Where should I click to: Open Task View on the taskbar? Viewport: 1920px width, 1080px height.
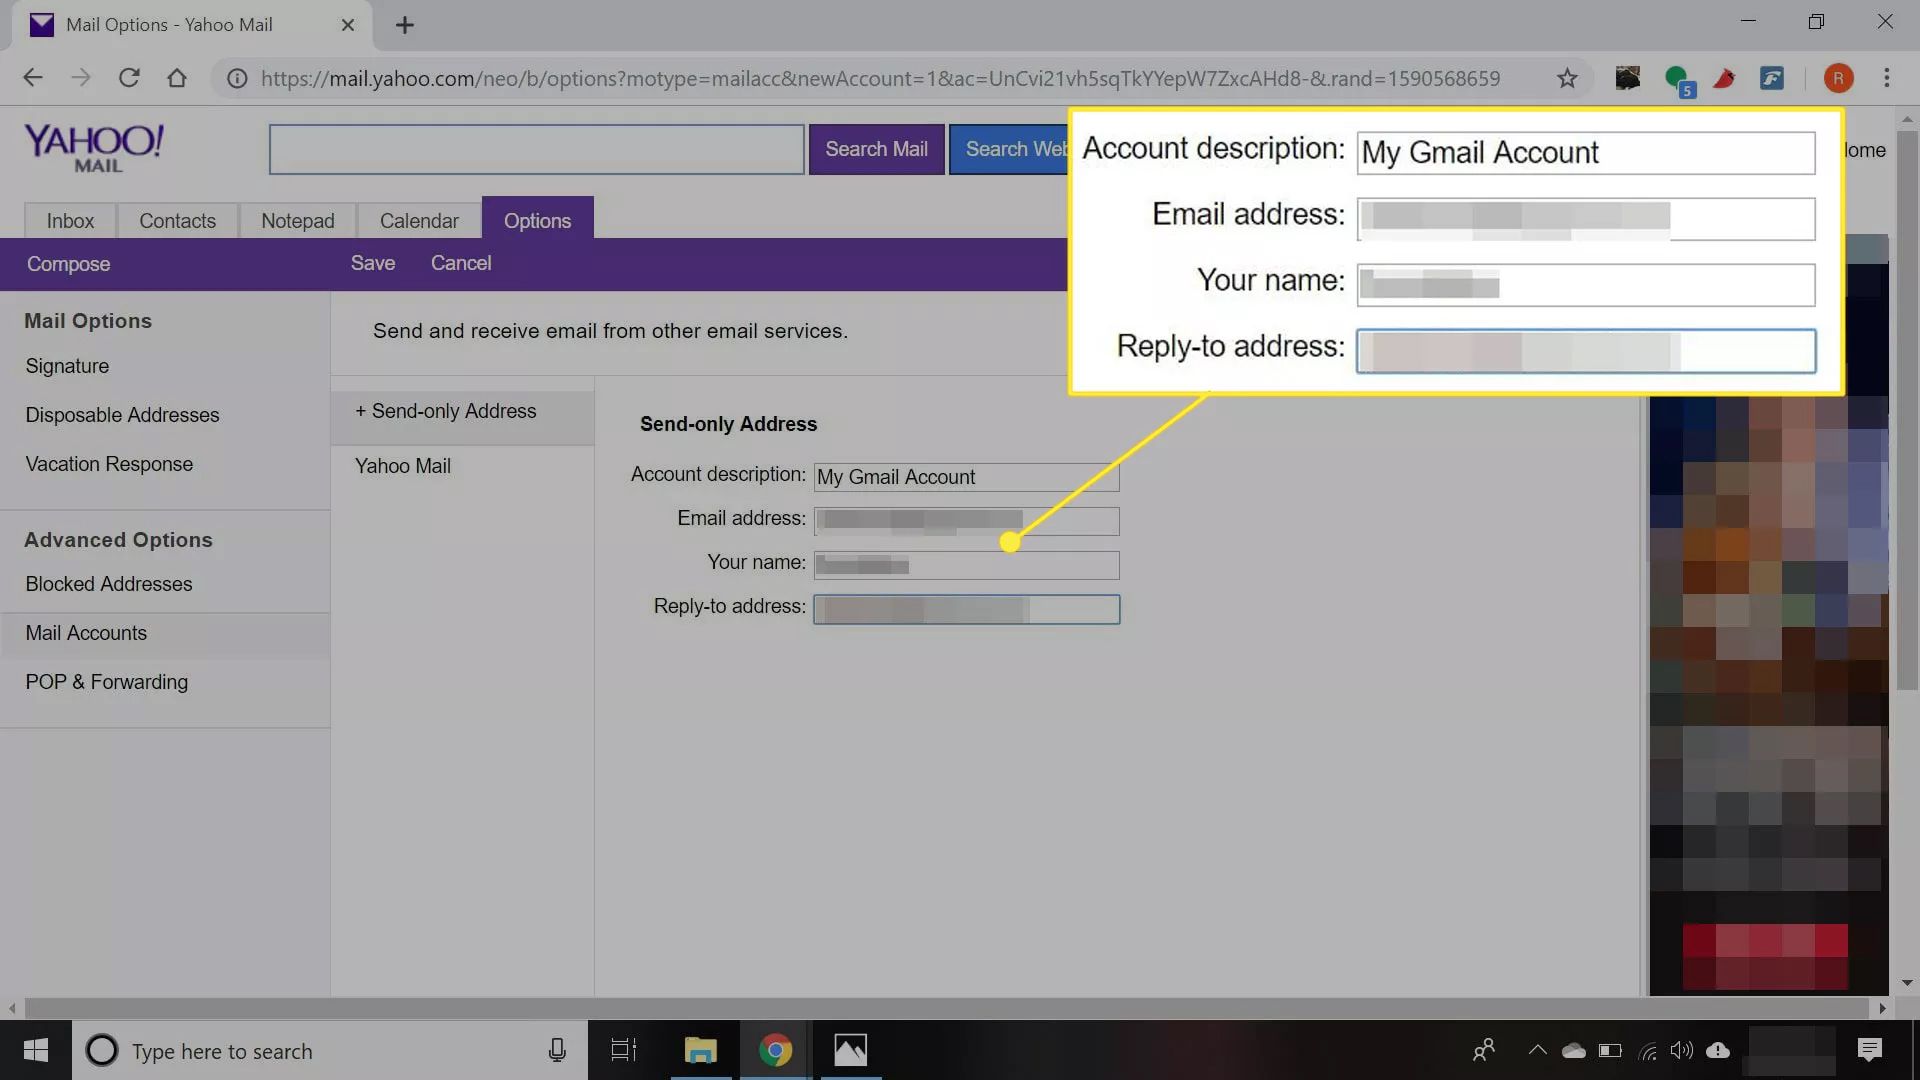624,1050
